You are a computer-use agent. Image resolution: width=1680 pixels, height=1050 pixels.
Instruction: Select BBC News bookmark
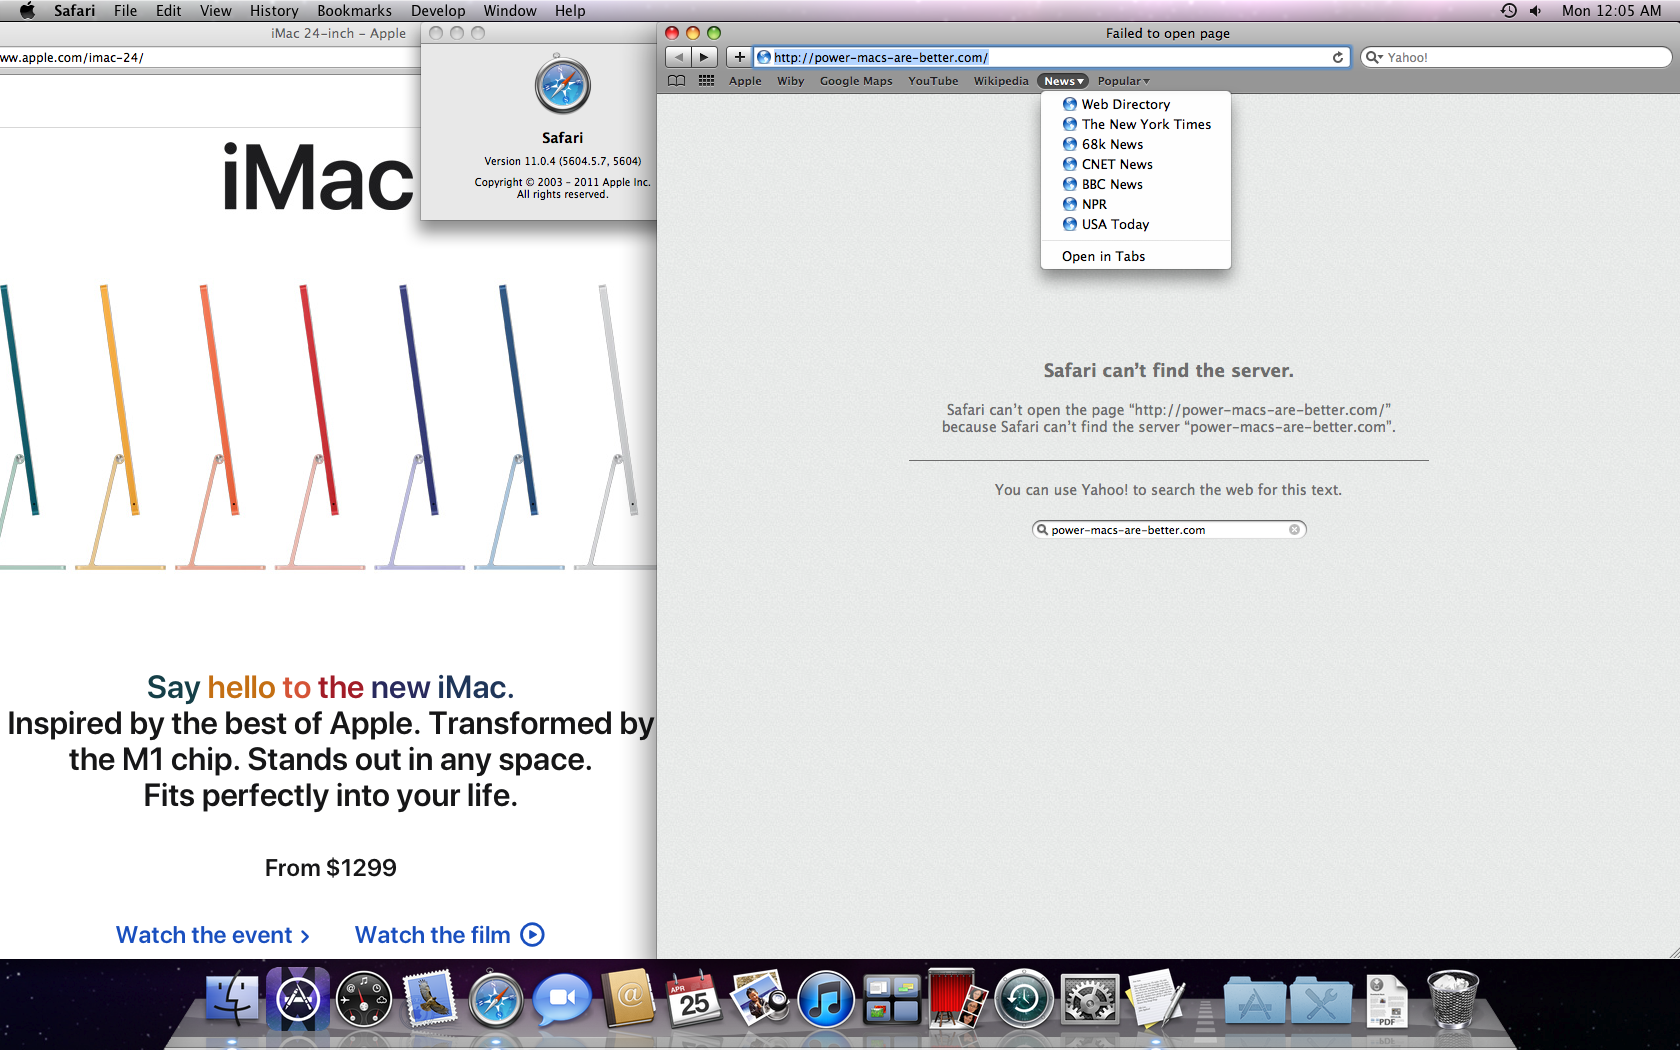1136,184
